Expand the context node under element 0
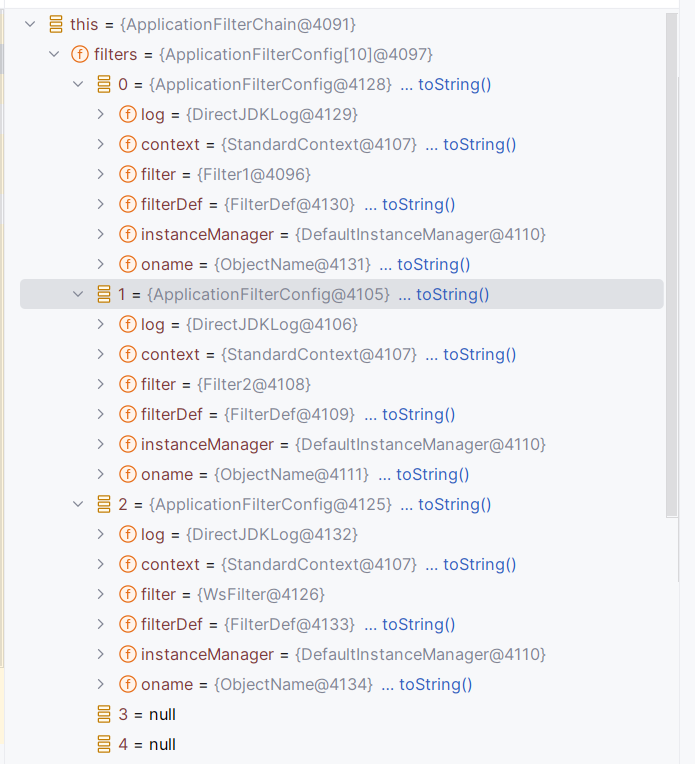 (x=101, y=144)
